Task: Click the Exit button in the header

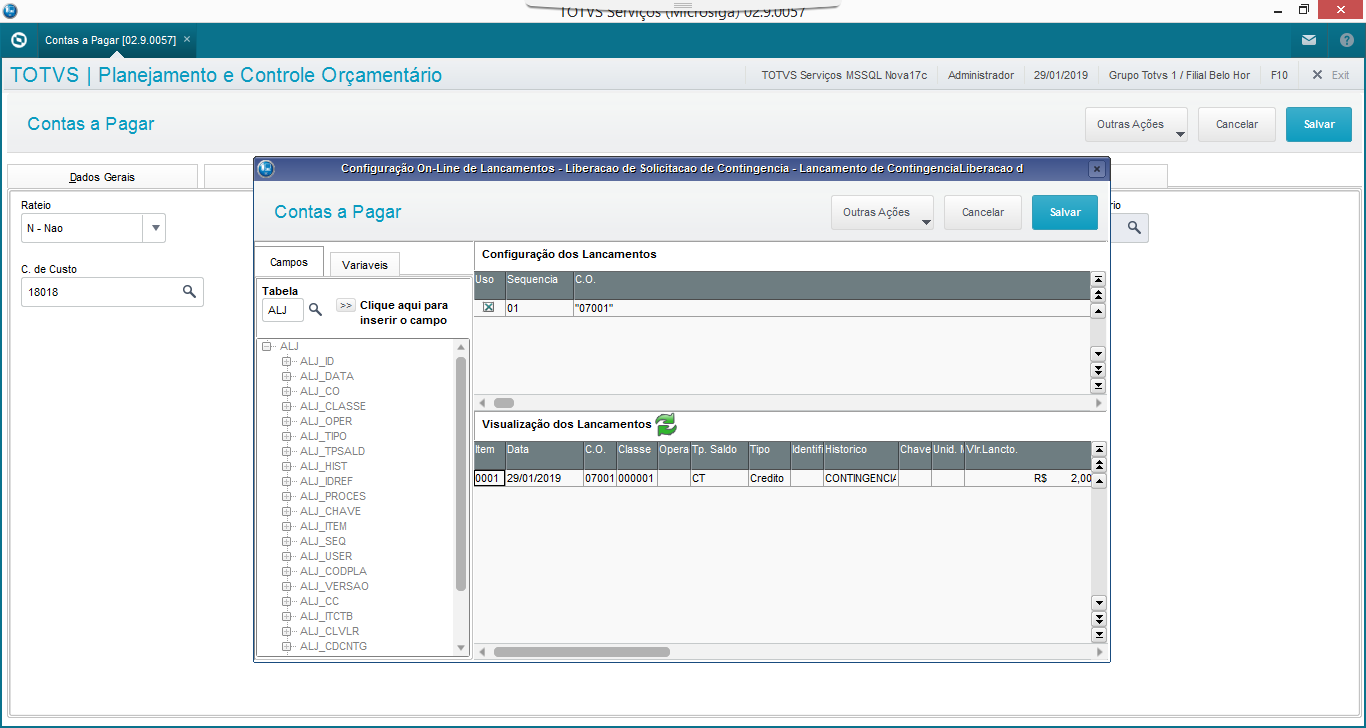Action: pos(1331,75)
